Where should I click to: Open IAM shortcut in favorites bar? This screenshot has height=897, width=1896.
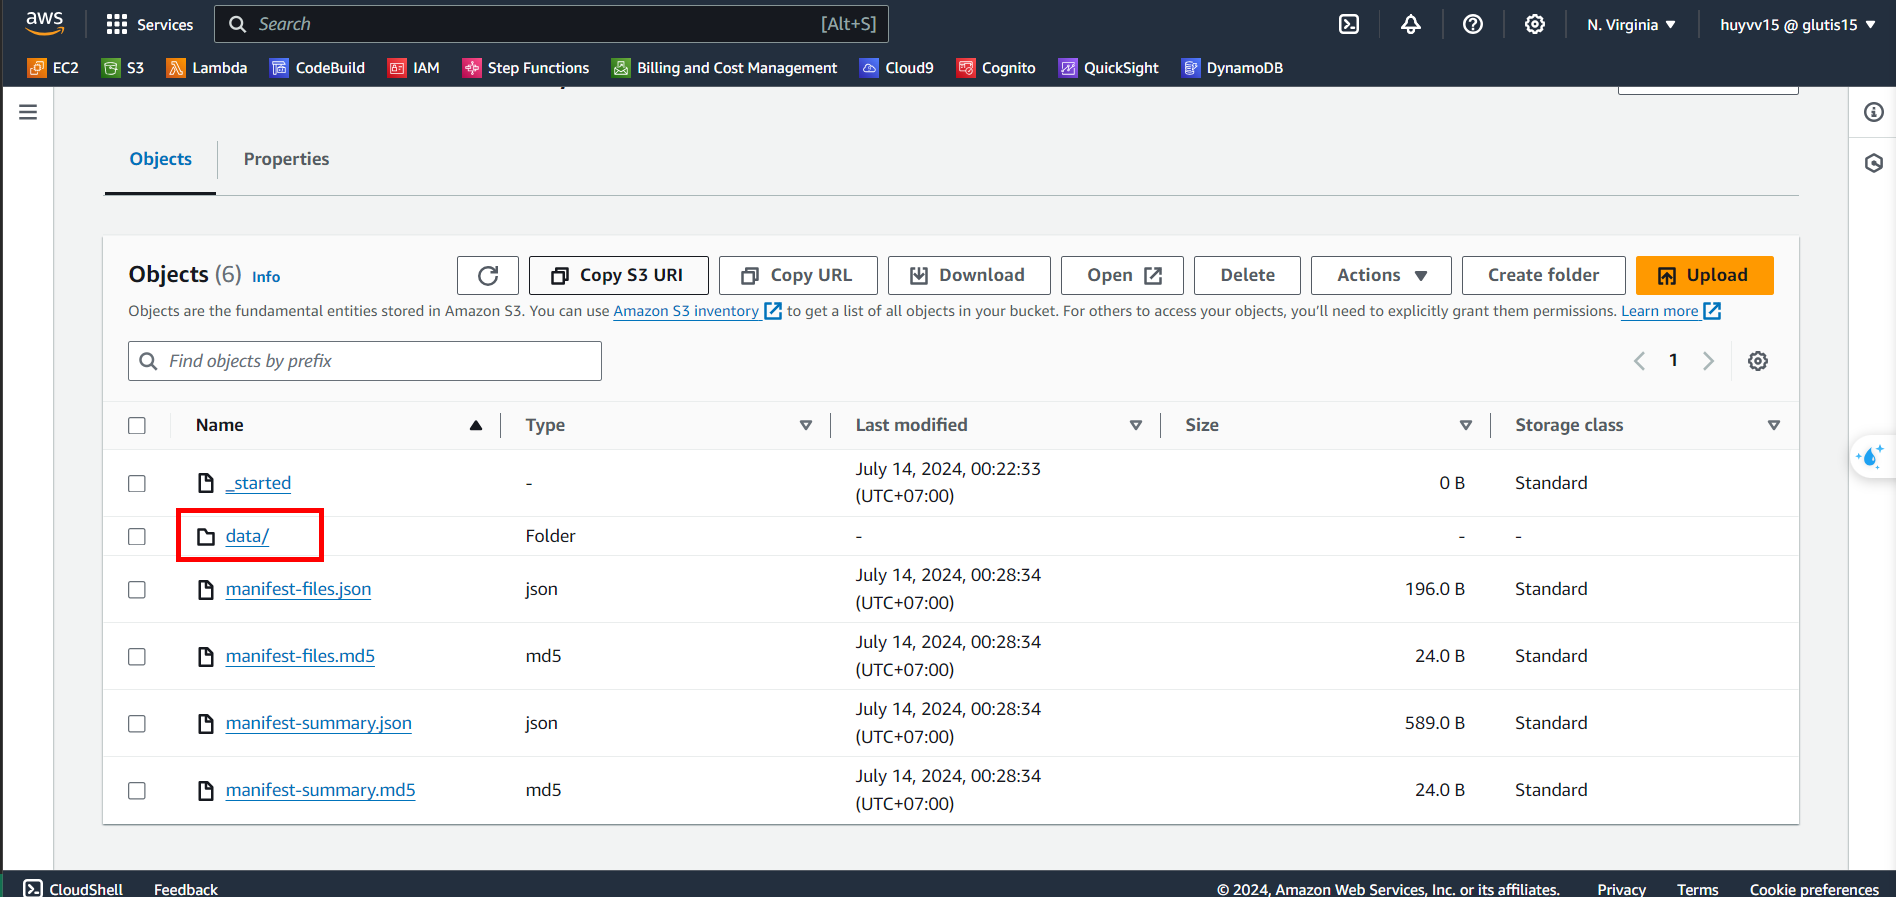(414, 68)
